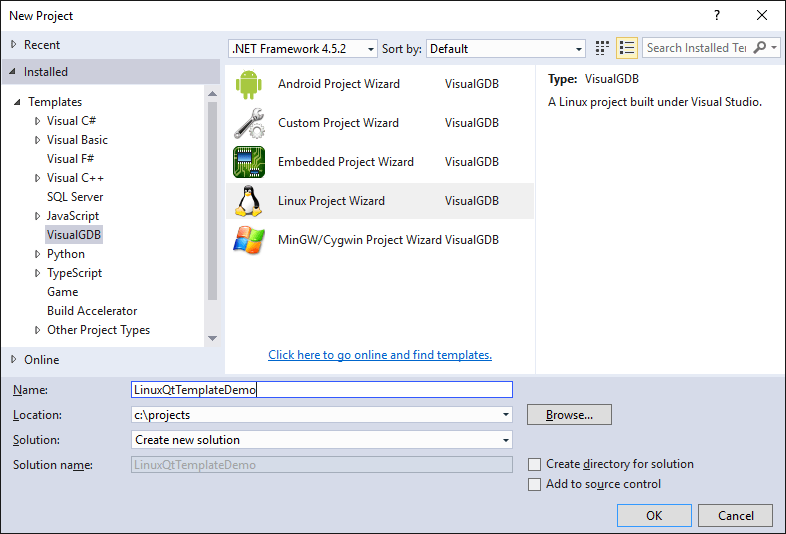
Task: Expand the TypeScript node arrow
Action: tap(38, 273)
